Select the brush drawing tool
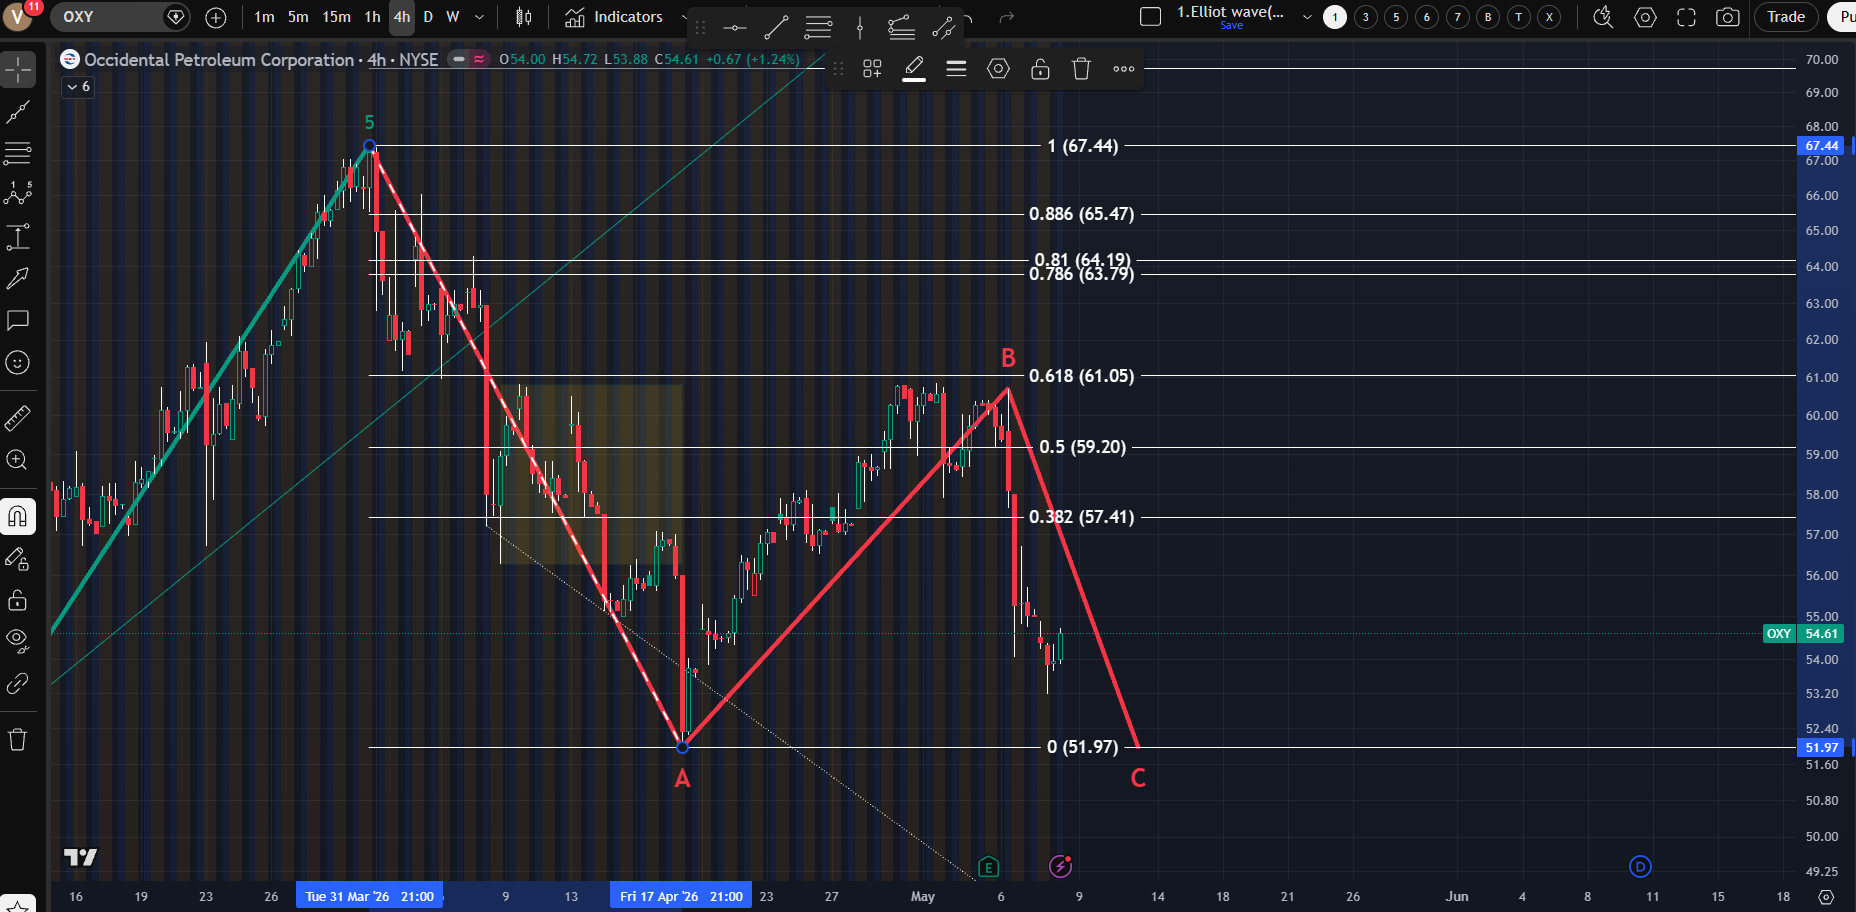 (18, 278)
